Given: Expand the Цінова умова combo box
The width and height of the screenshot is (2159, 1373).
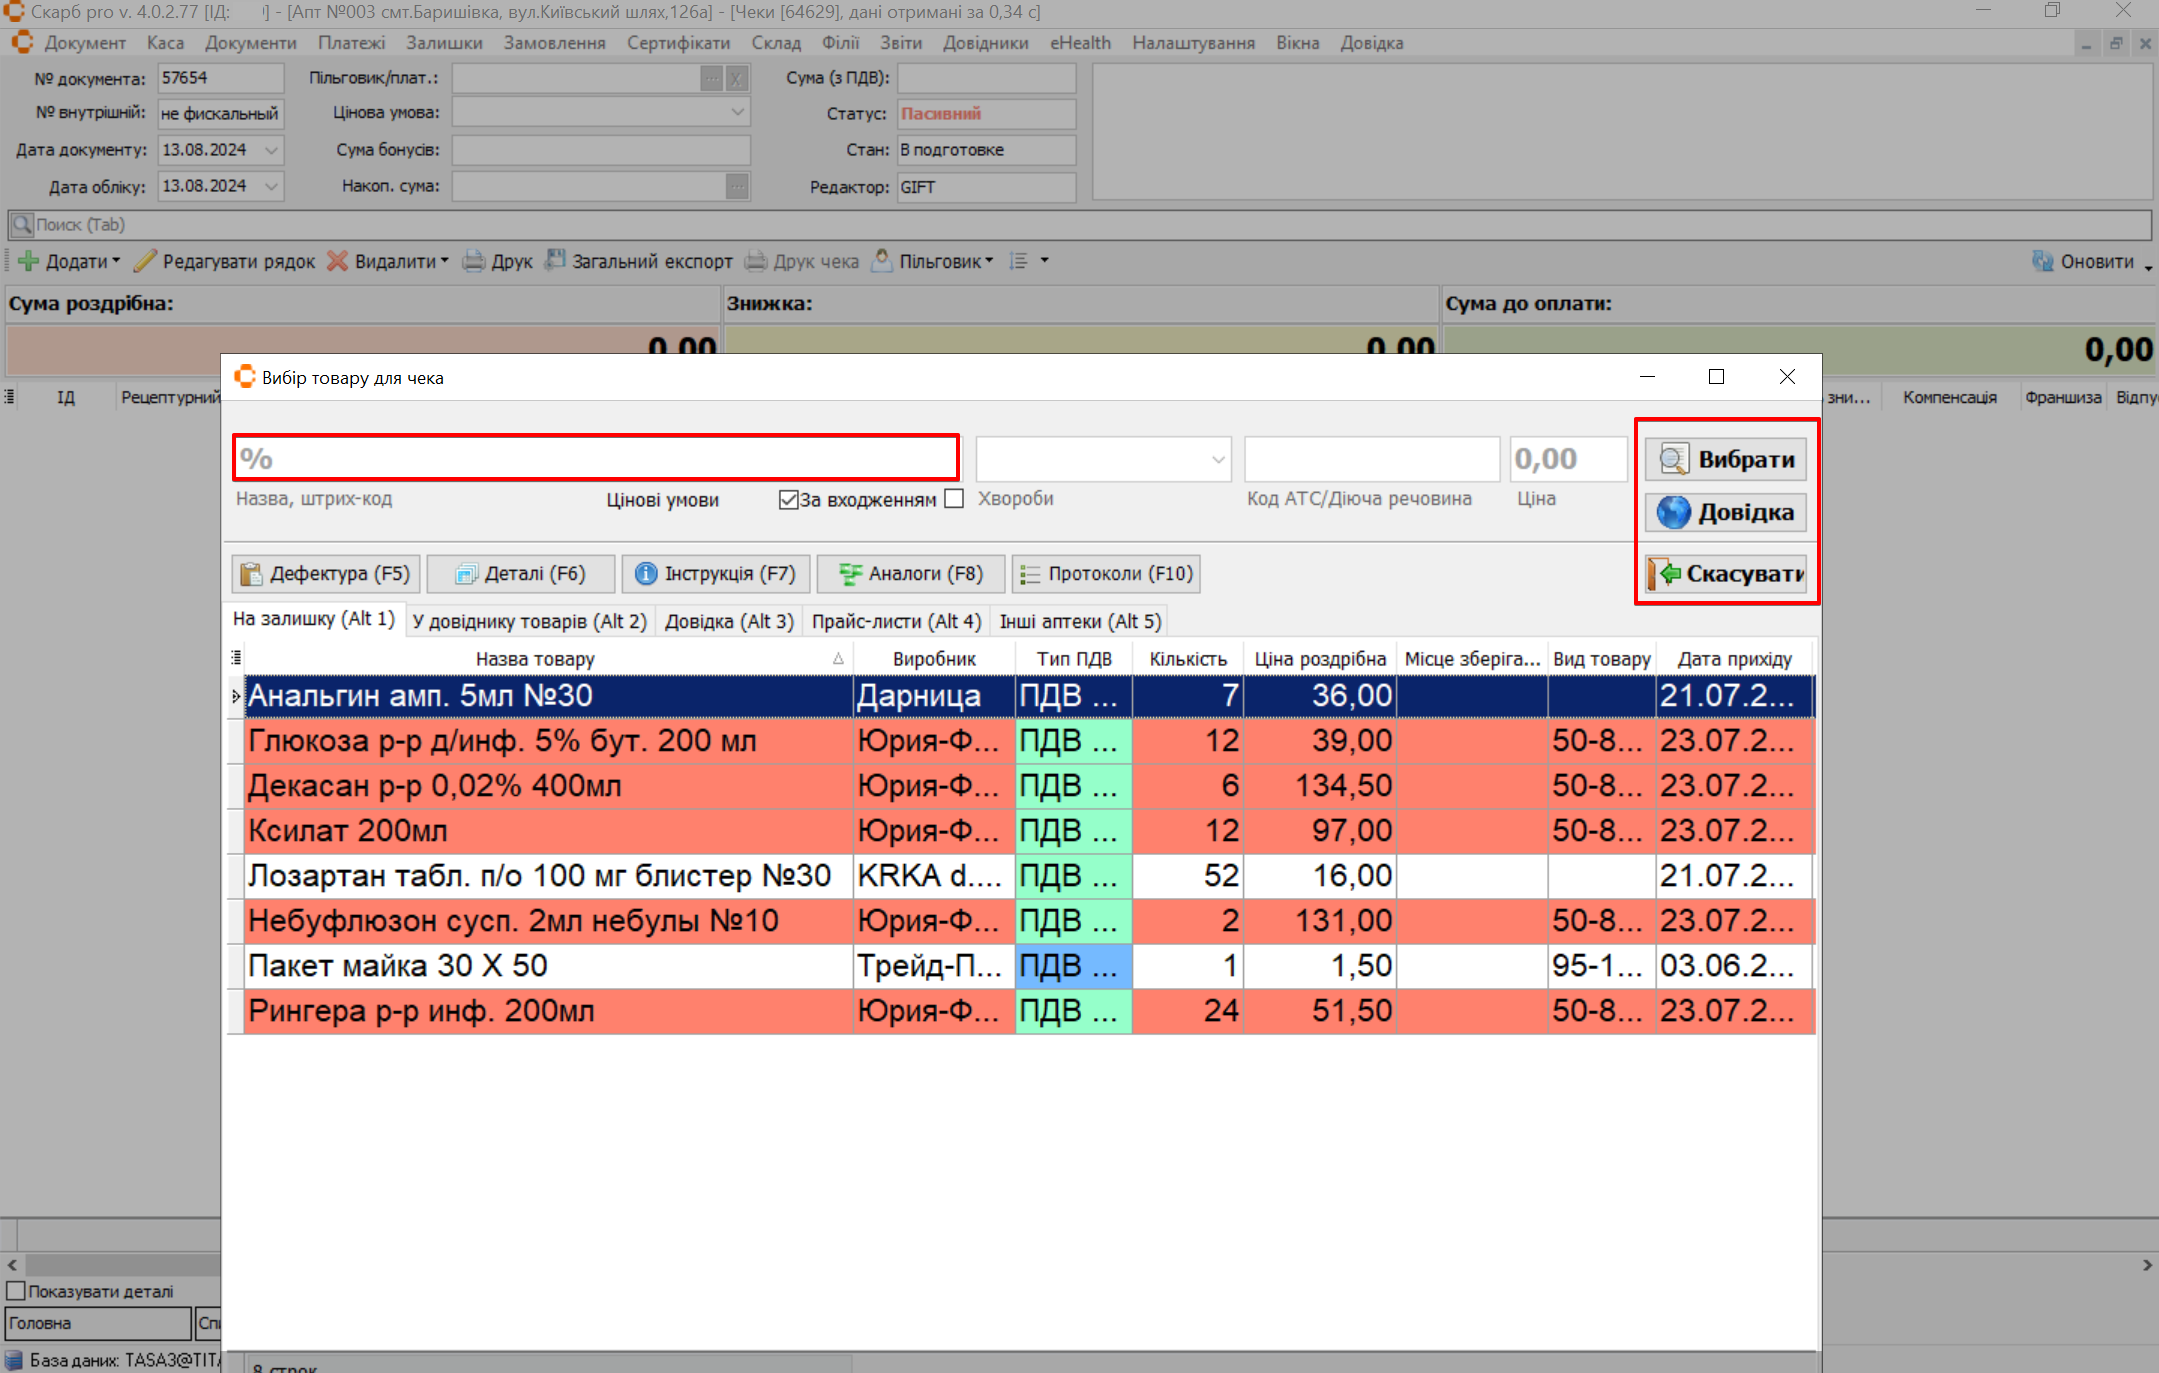Looking at the screenshot, I should [x=737, y=112].
